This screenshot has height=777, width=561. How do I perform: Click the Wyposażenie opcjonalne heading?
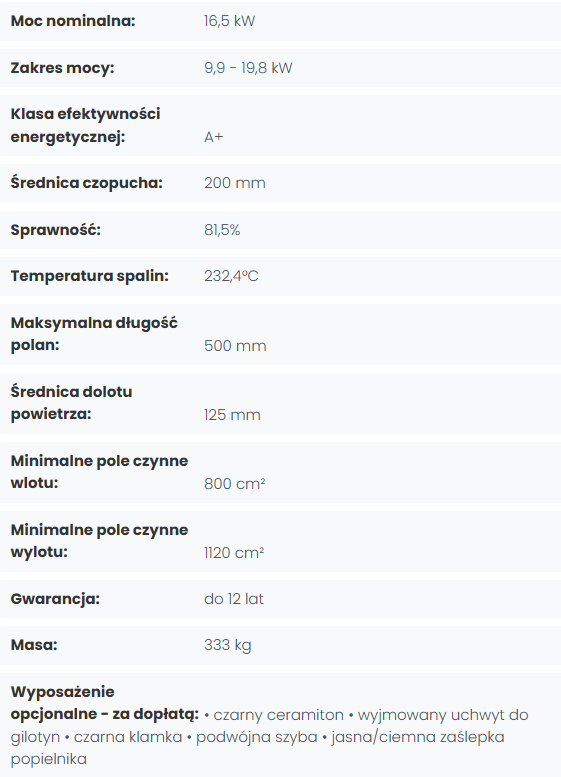[105, 703]
